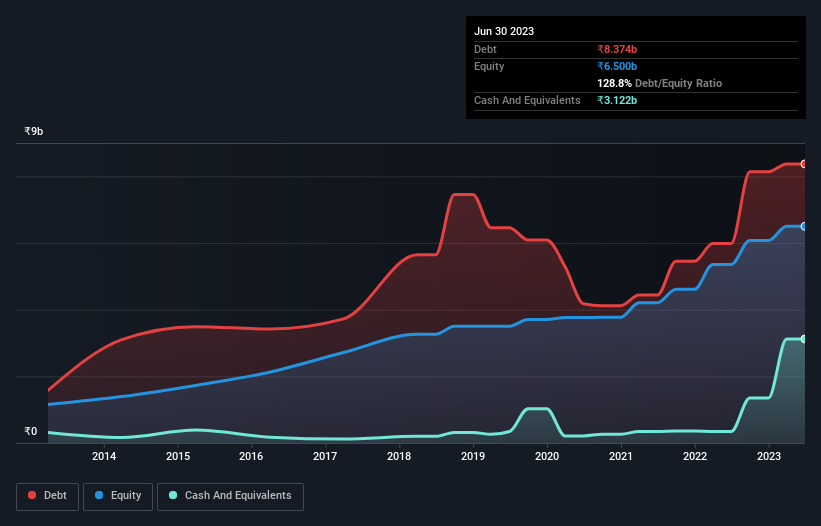
Task: Click the ₹9b y-axis label
Action: pyautogui.click(x=34, y=131)
